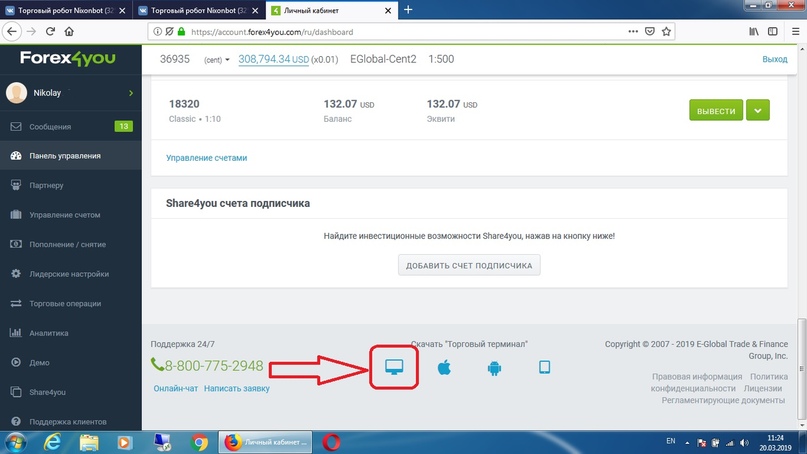Open the Firefox library icon

coord(754,31)
